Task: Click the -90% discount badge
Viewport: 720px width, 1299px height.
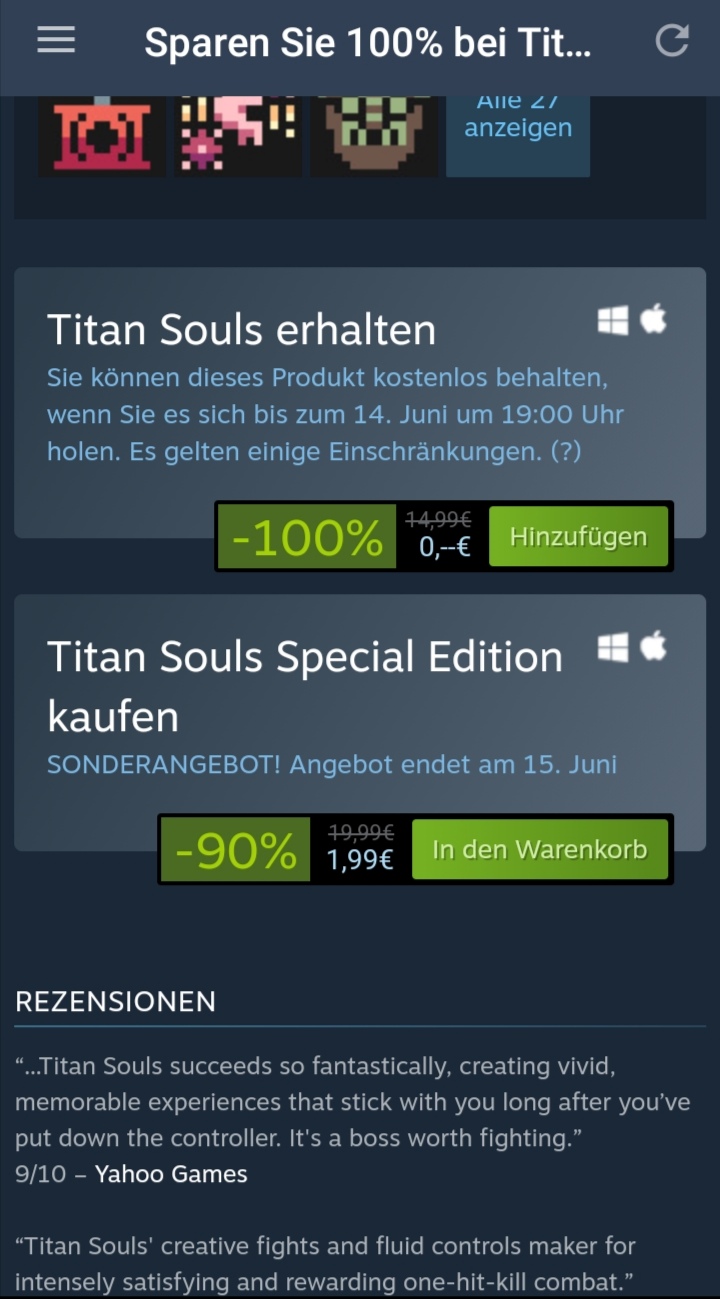Action: coord(236,850)
